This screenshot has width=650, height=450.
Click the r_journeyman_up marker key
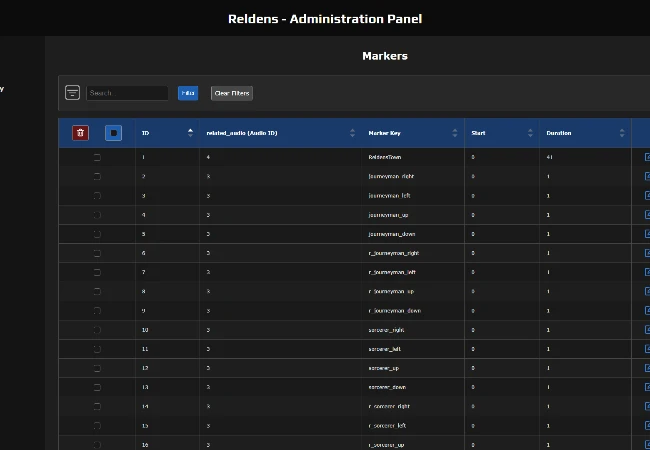point(391,291)
